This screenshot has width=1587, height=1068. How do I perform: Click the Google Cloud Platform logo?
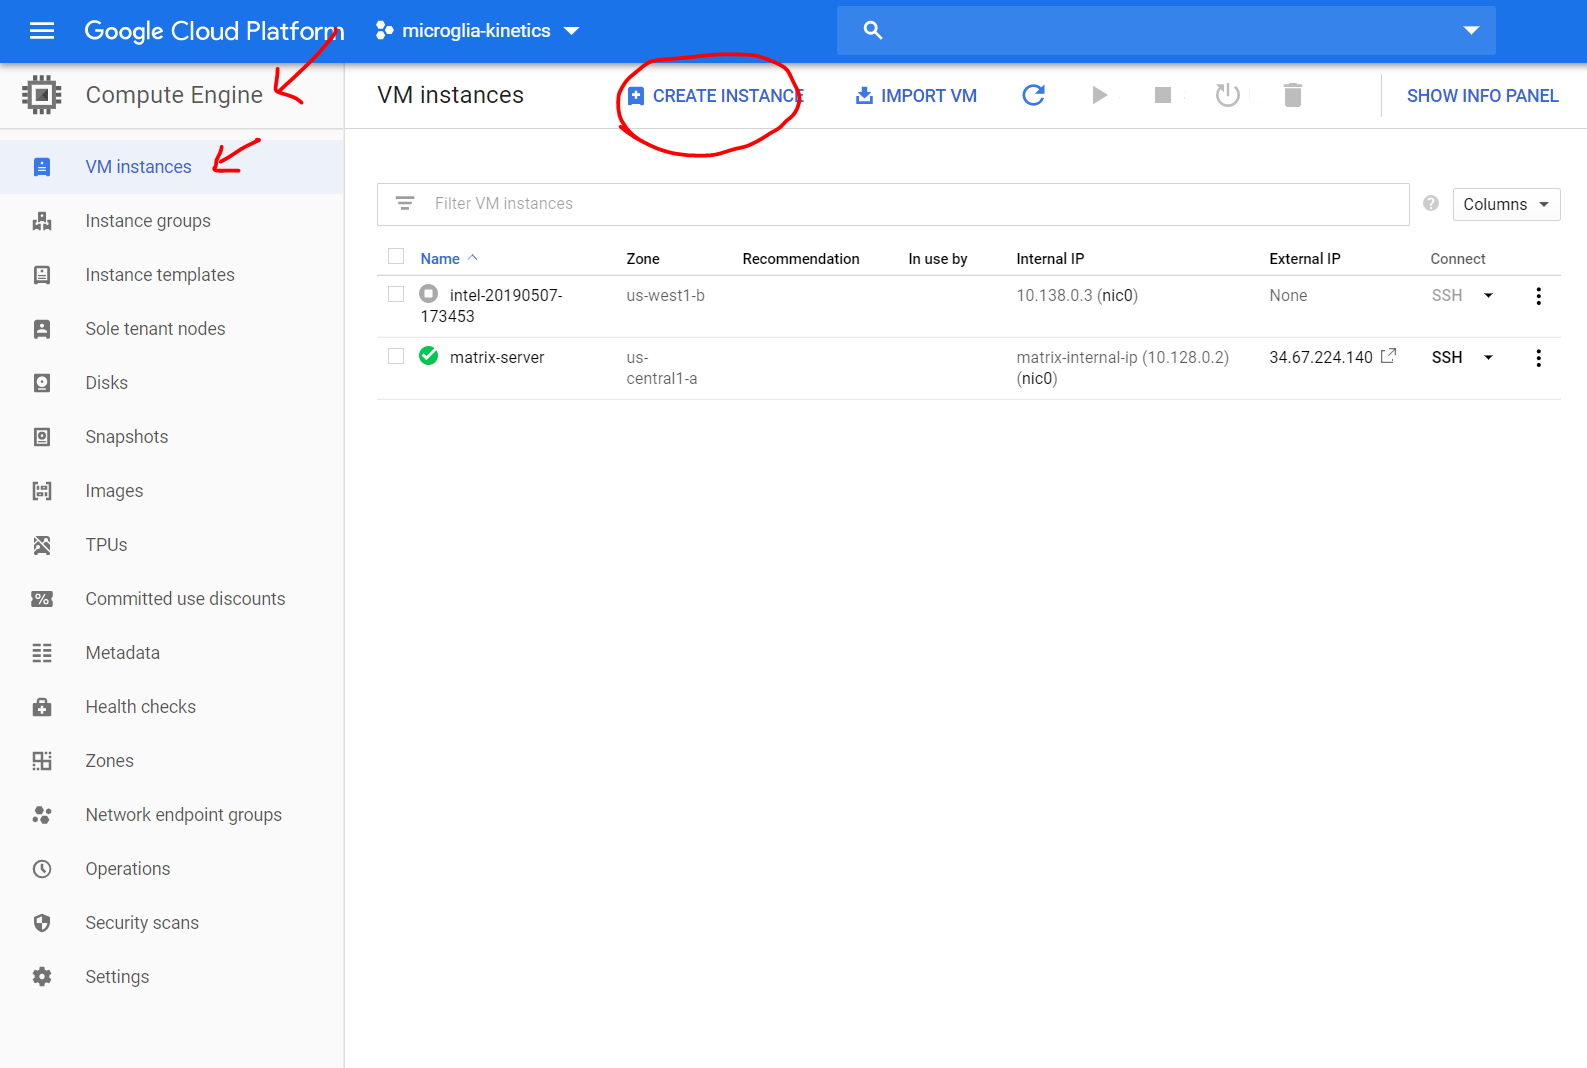214,31
